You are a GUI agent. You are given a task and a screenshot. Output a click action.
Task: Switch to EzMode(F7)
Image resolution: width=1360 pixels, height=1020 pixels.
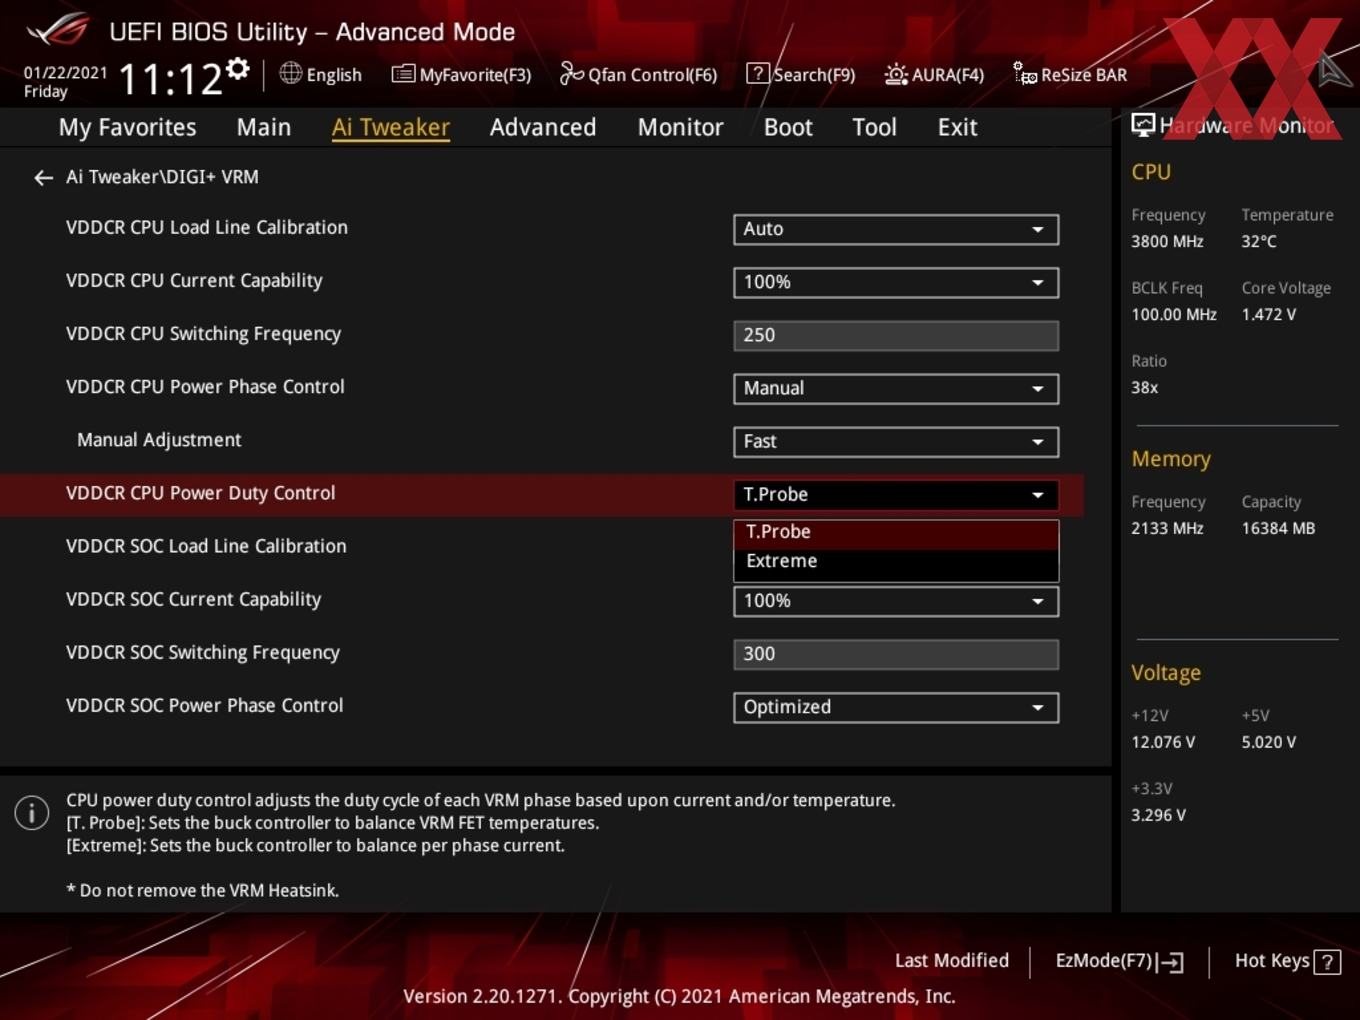1119,961
